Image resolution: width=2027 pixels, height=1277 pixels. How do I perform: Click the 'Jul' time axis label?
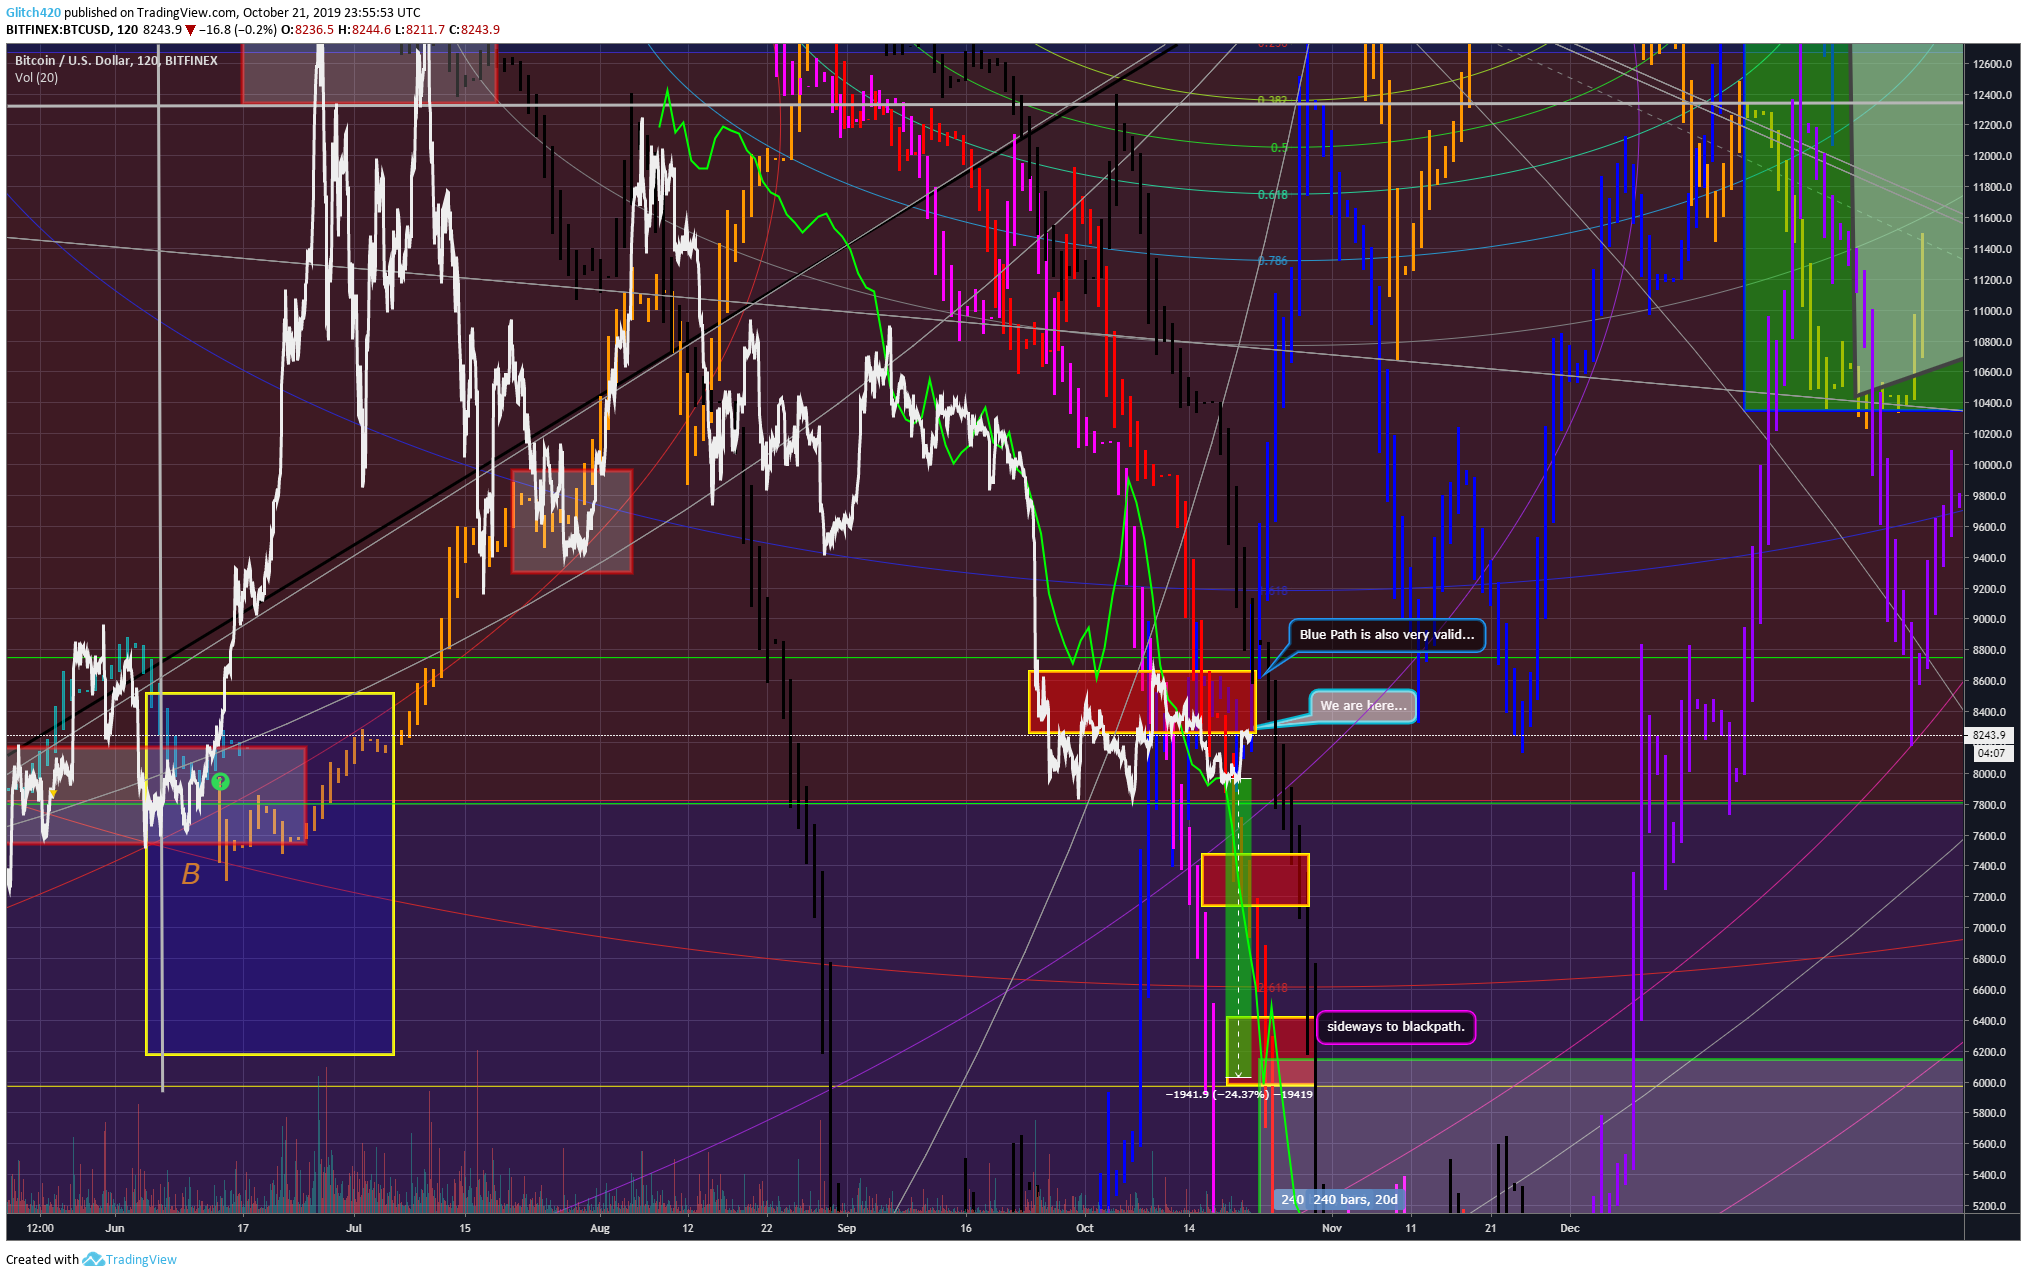coord(354,1228)
